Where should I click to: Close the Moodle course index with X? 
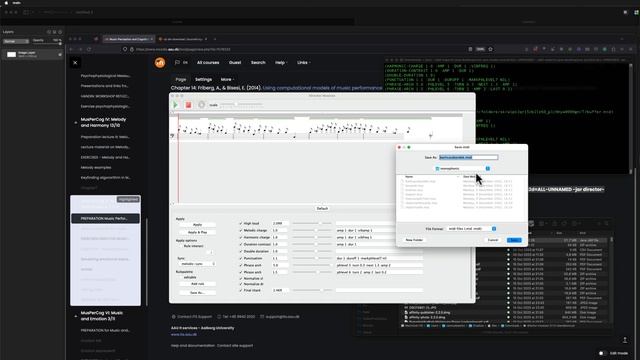[75, 62]
